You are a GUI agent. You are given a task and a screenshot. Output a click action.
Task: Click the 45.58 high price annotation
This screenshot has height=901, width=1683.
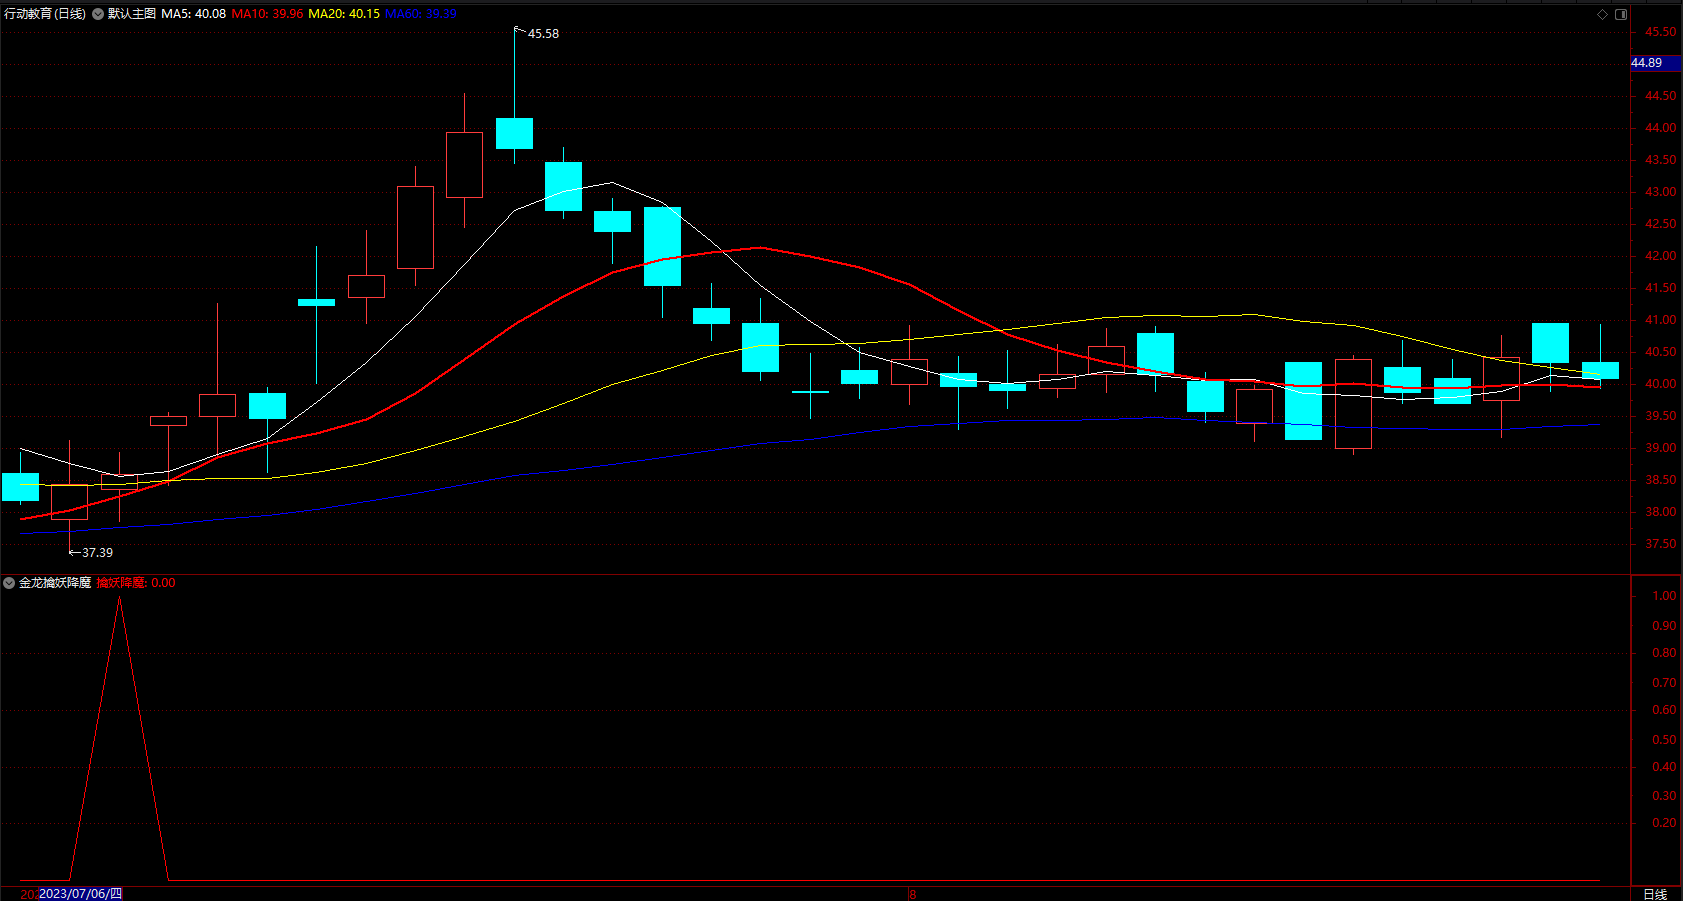pos(543,34)
